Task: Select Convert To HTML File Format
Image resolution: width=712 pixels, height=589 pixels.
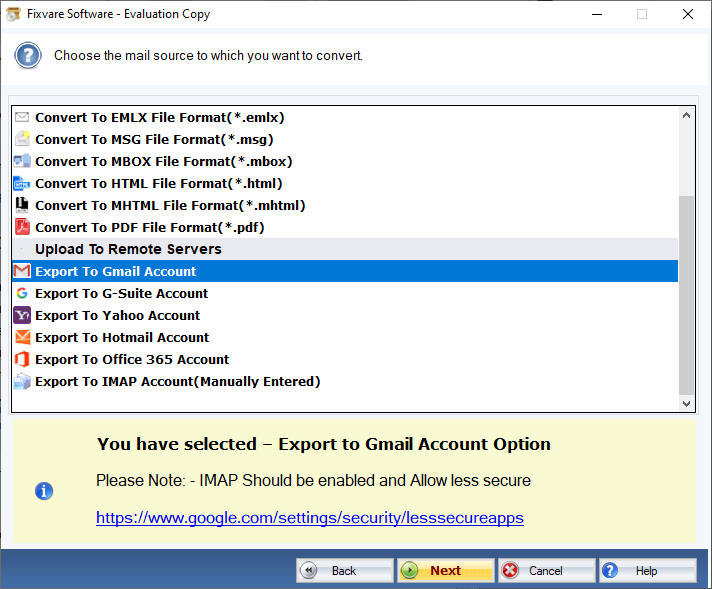Action: (345, 183)
